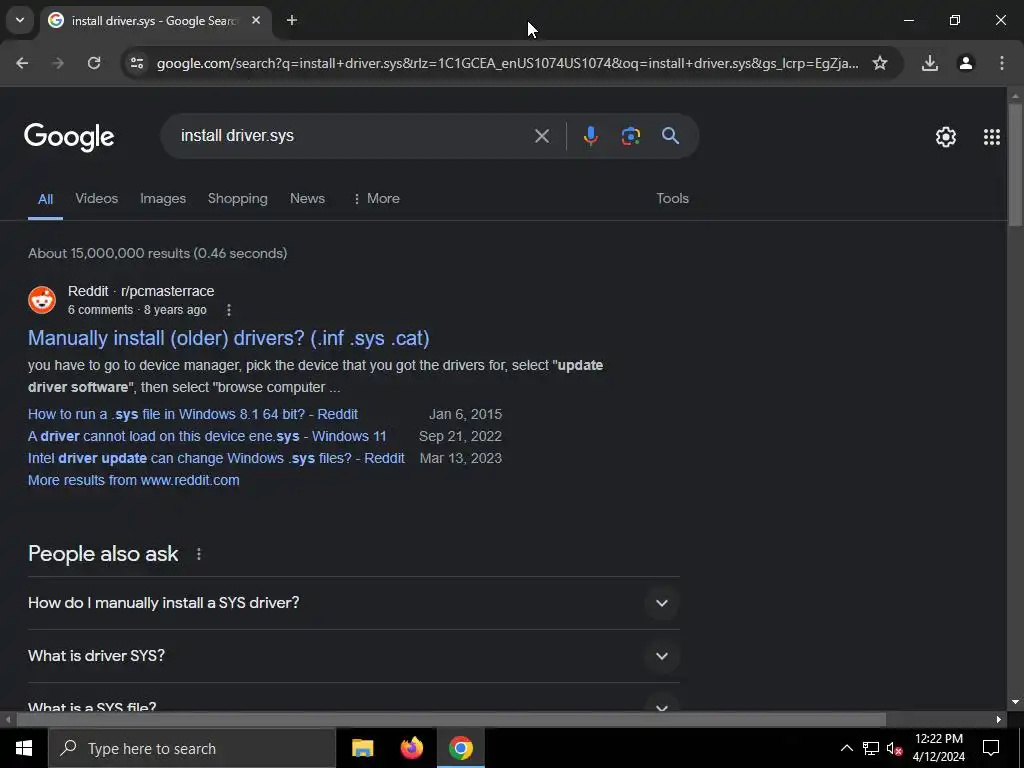
Task: Open the Windows notification center
Action: coord(991,748)
